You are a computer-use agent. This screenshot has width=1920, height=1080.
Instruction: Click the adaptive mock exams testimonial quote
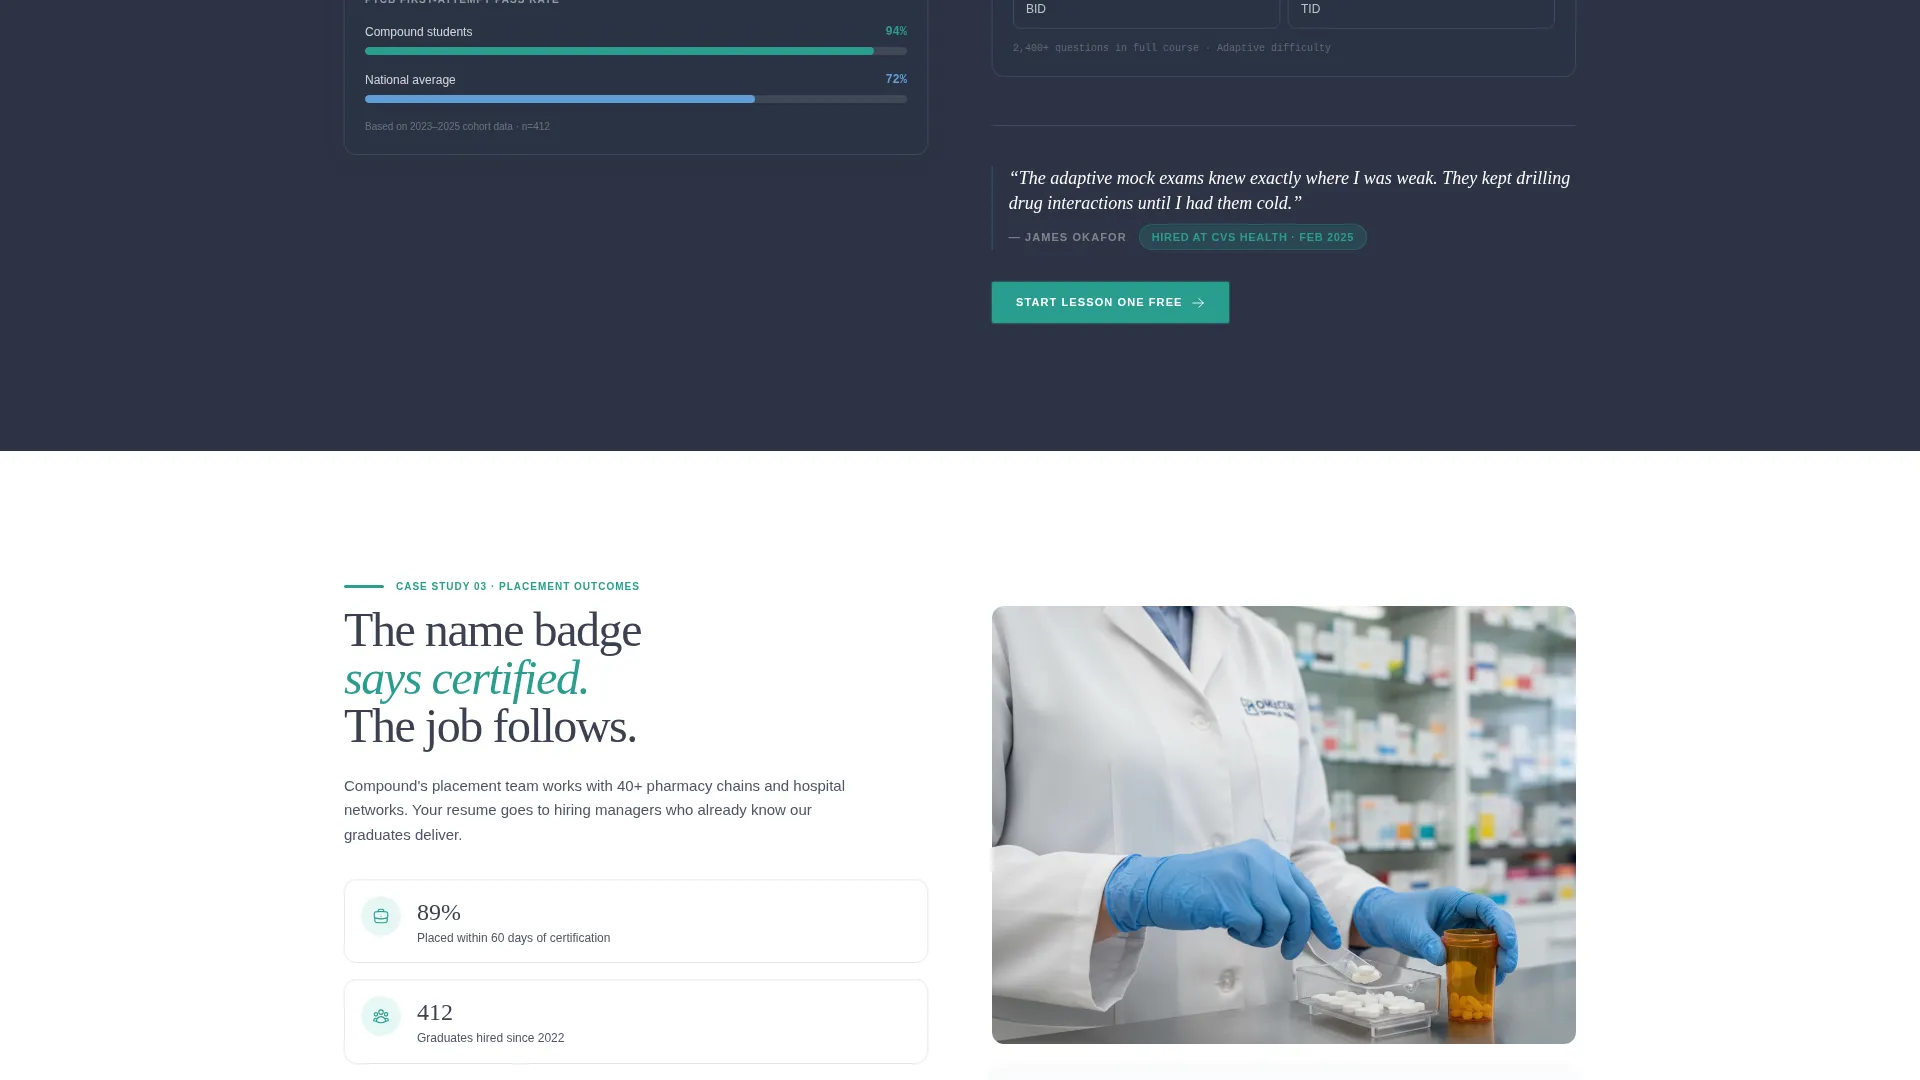tap(1289, 190)
